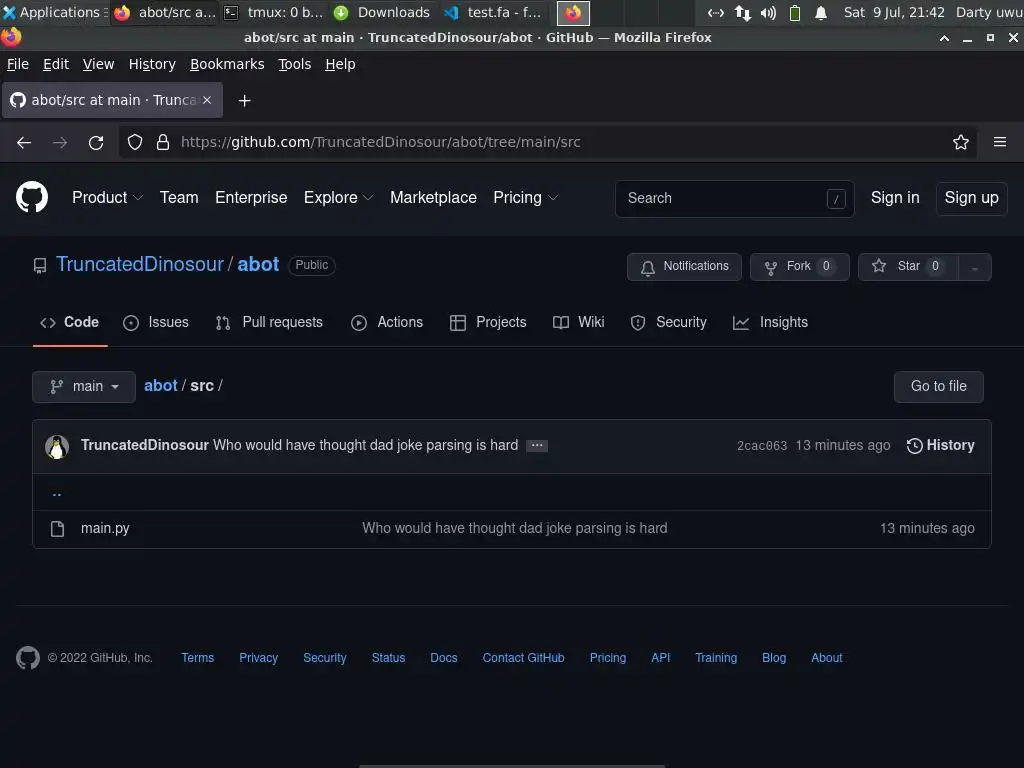1024x768 pixels.
Task: Click the notification bell in system tray
Action: click(x=821, y=12)
